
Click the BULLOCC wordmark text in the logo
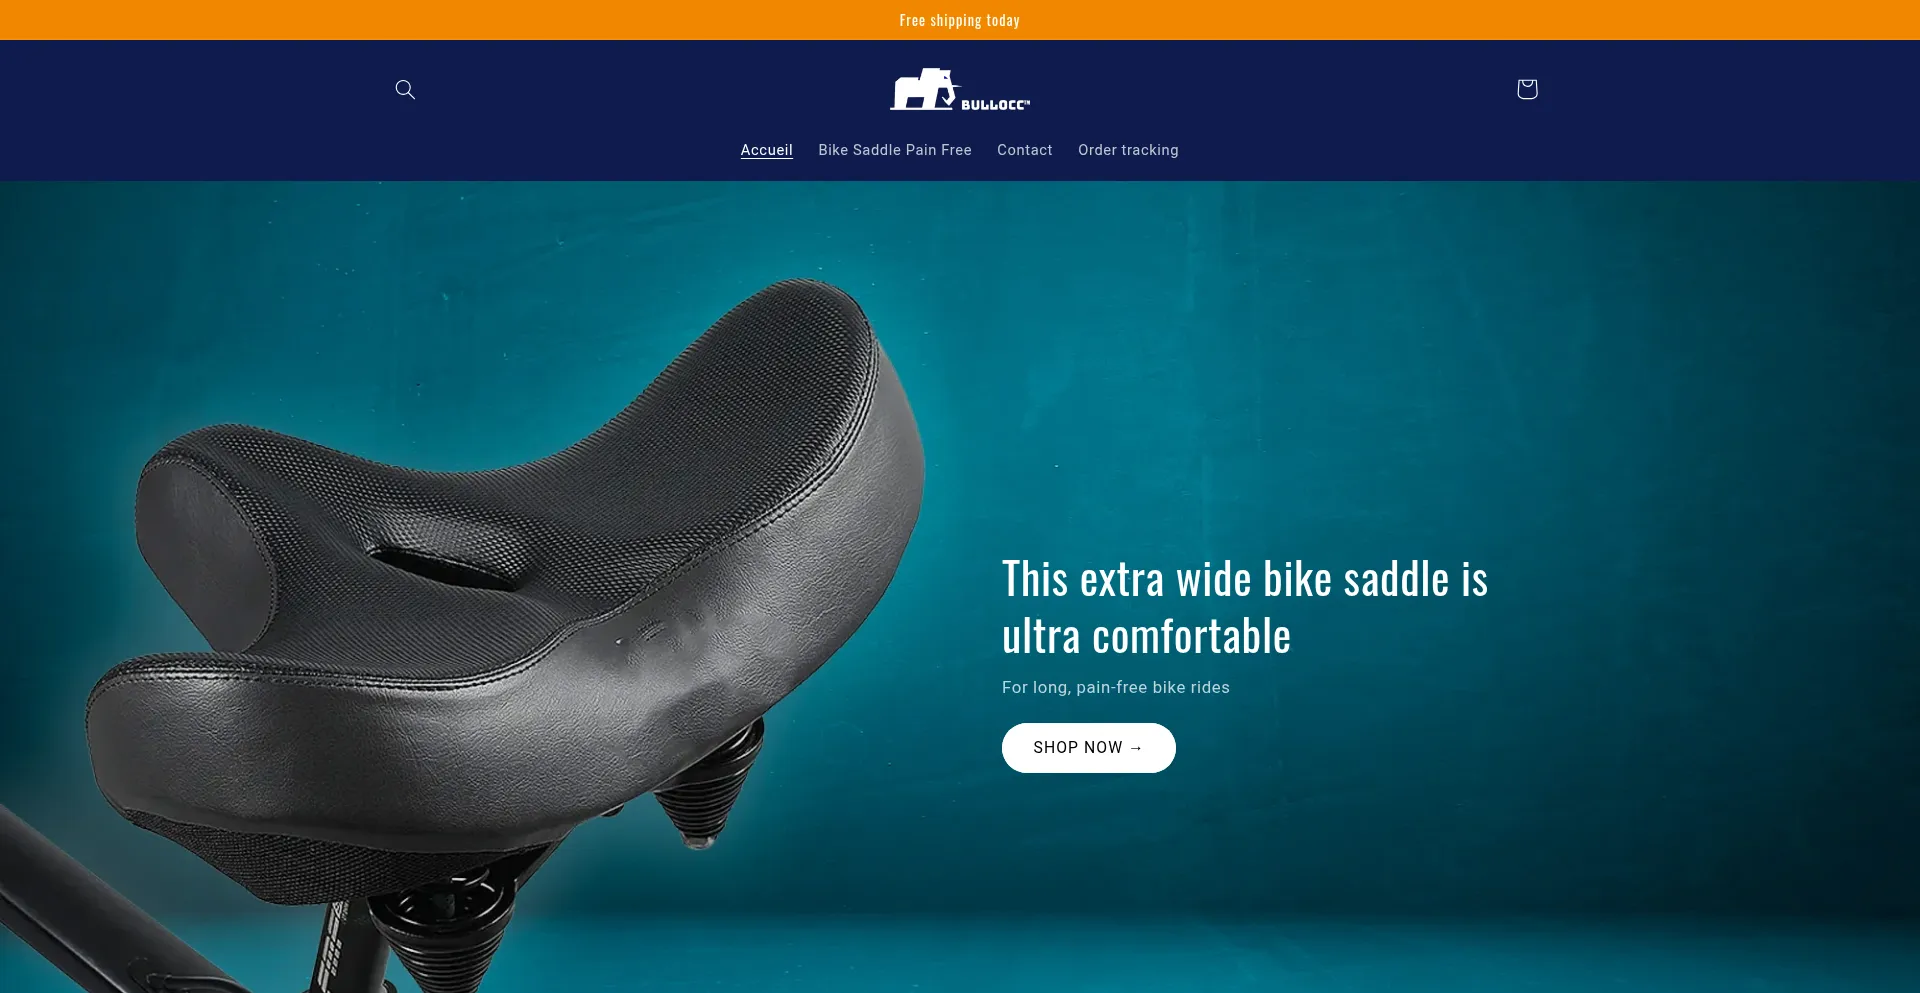tap(995, 105)
